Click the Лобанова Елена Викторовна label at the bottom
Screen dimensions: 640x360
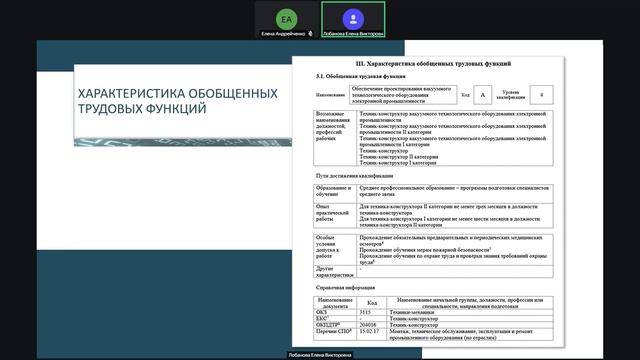[x=320, y=355]
